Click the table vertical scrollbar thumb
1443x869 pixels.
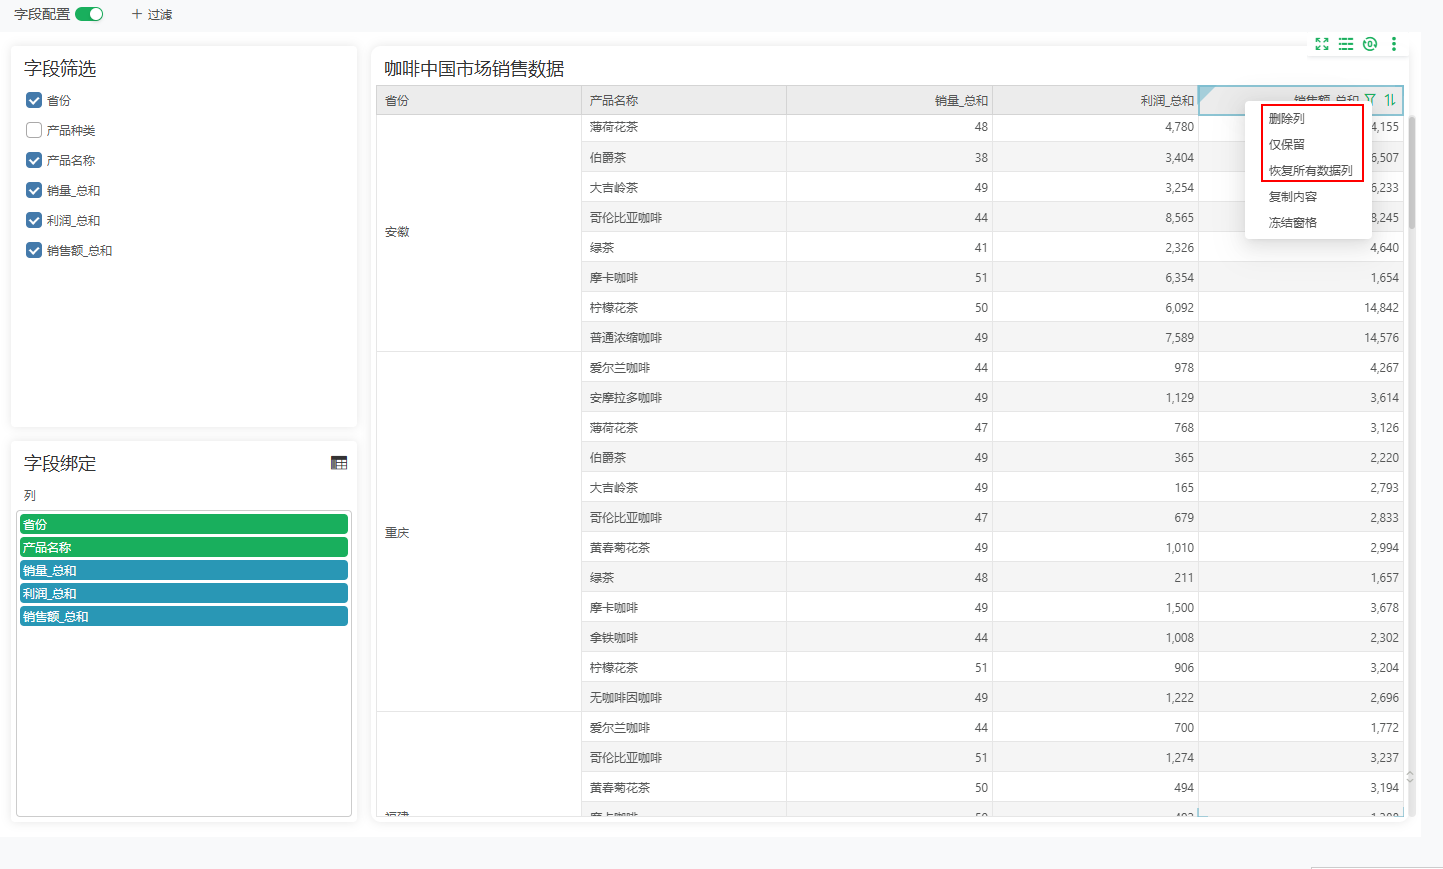(x=1411, y=171)
